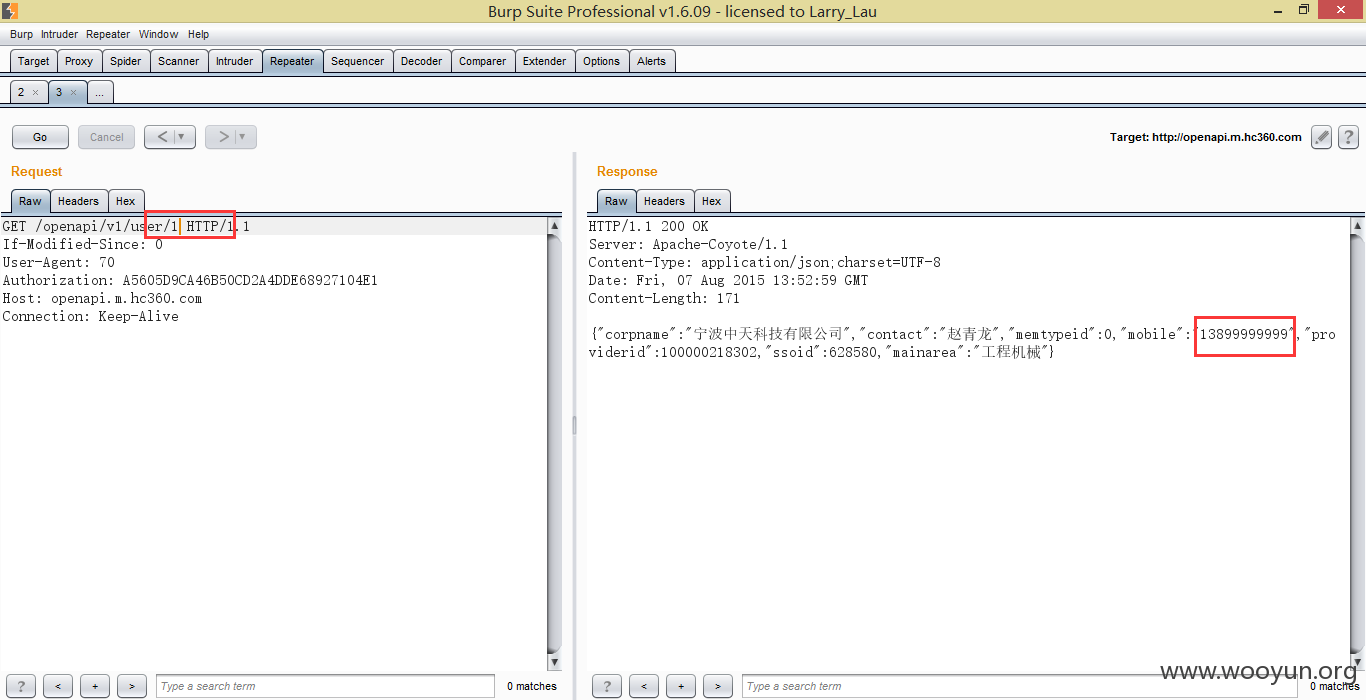1366x700 pixels.
Task: Click the If-Modified-Since: 0 line
Action: (x=82, y=244)
